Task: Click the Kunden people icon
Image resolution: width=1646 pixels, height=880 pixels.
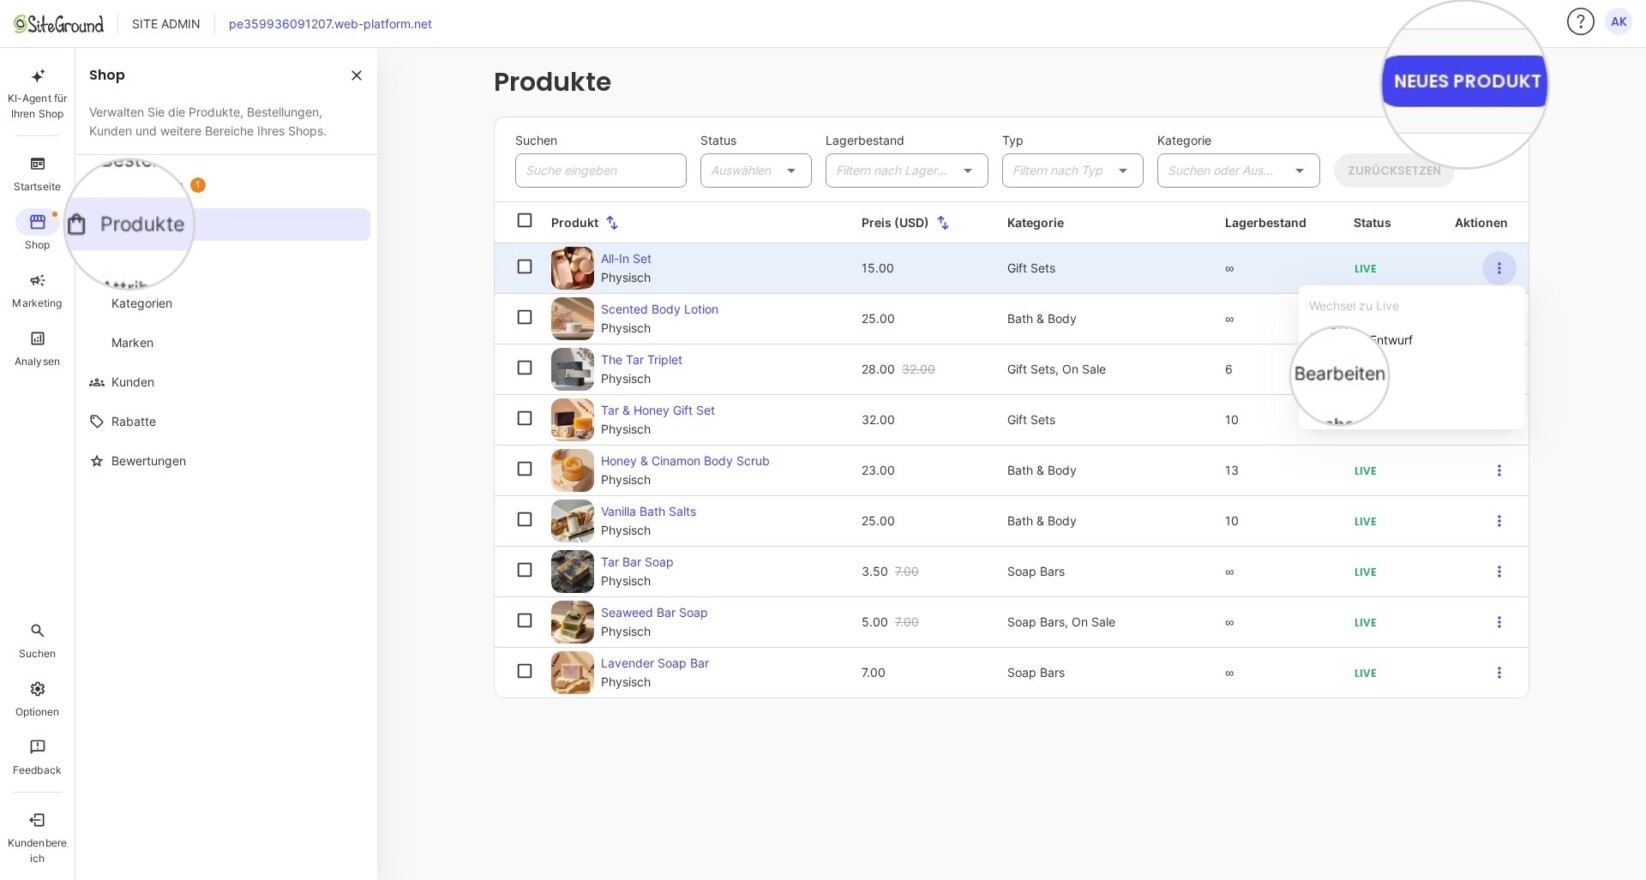Action: [x=97, y=382]
